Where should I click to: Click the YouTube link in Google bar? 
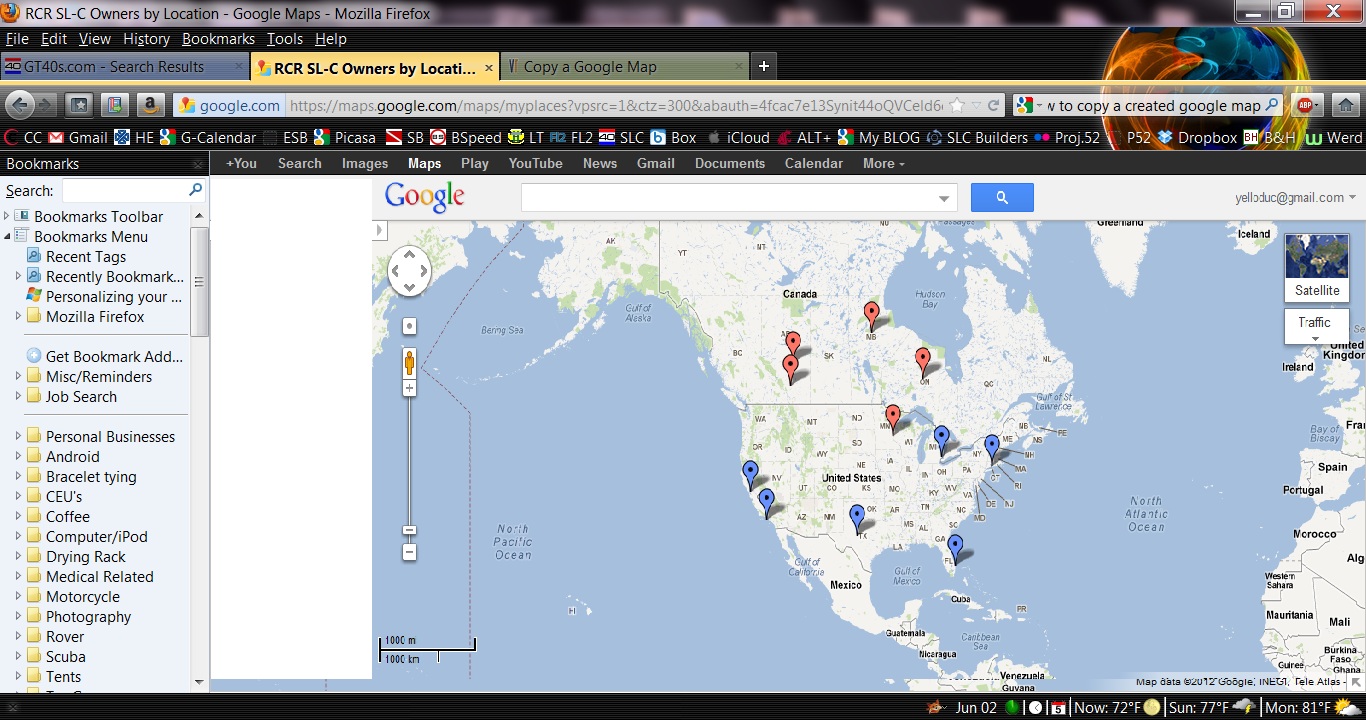[535, 163]
